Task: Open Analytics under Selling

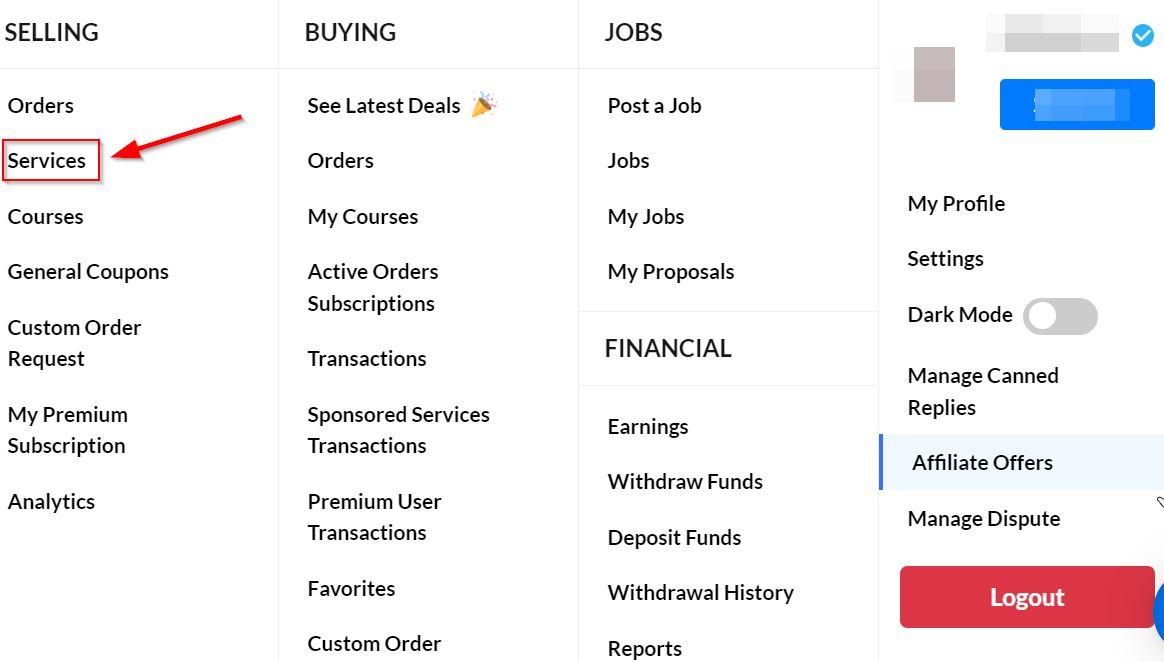Action: (51, 502)
